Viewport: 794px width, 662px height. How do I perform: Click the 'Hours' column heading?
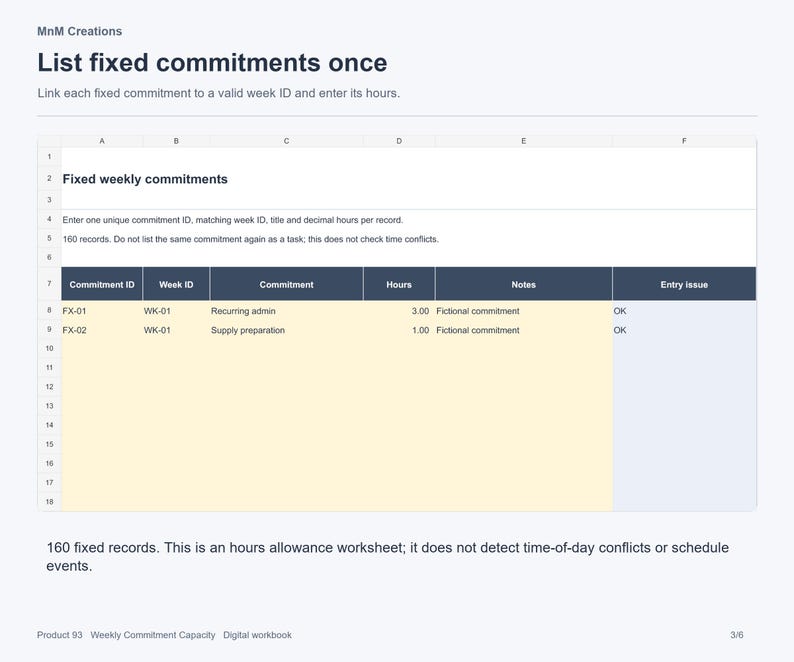pos(399,284)
